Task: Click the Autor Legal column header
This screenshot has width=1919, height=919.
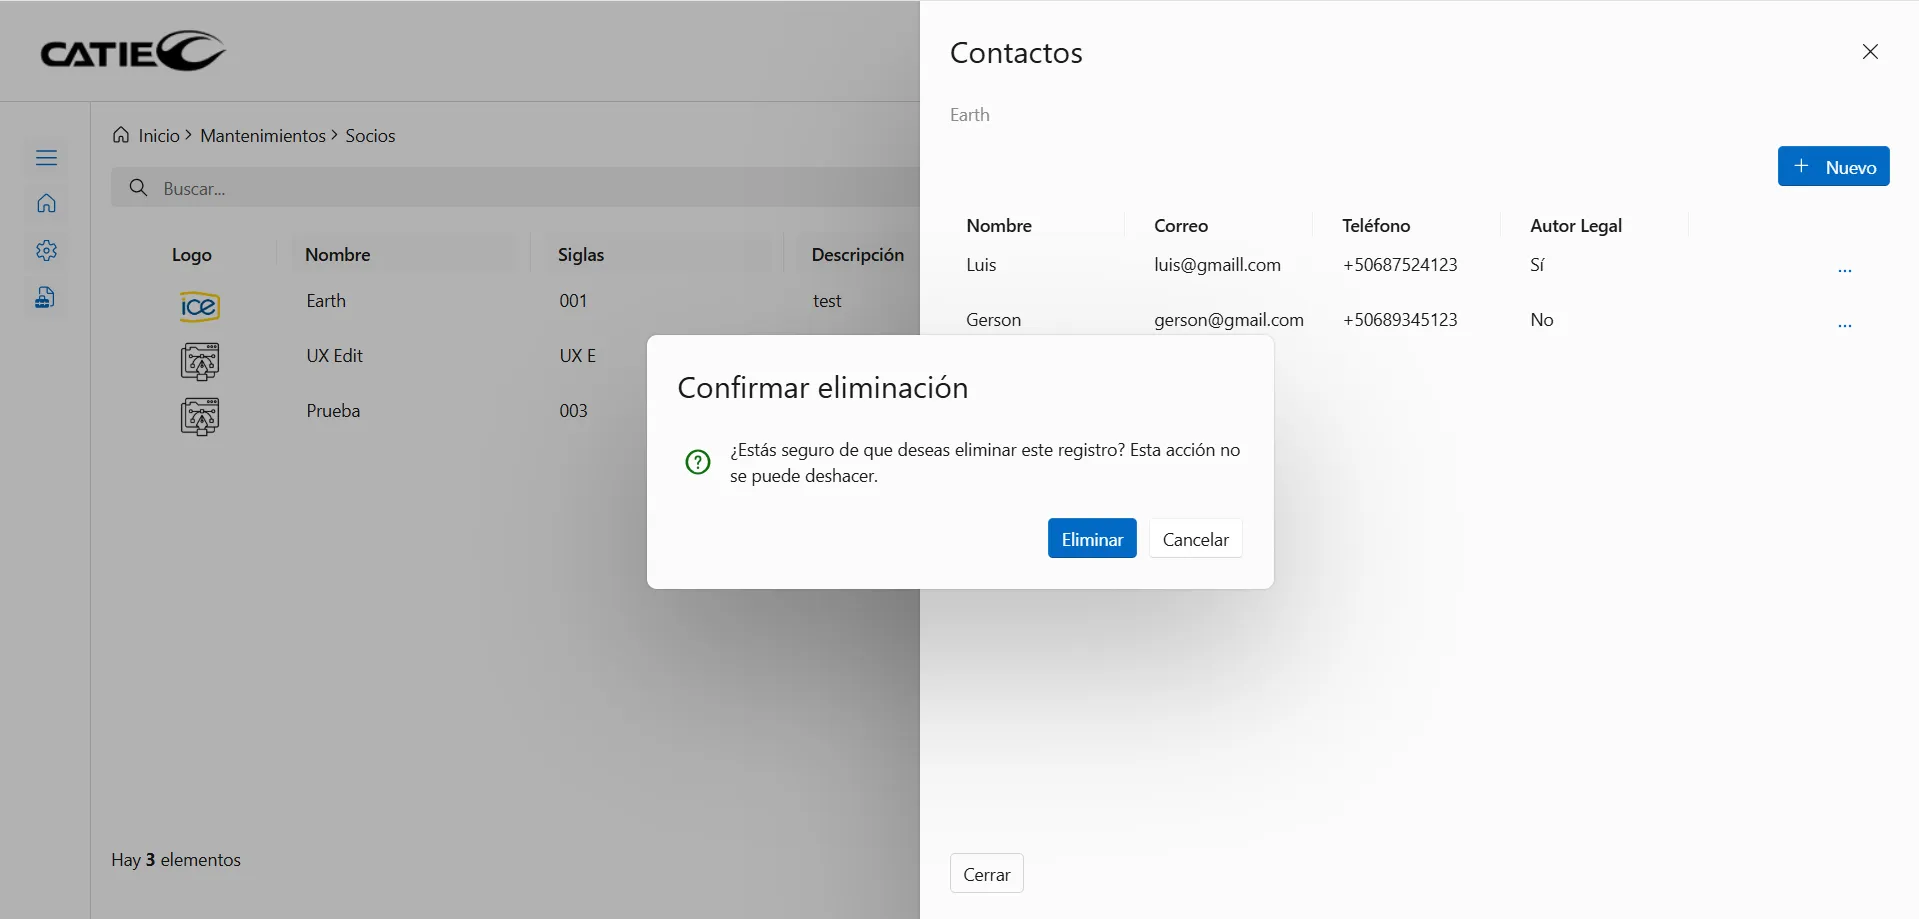Action: [1575, 226]
